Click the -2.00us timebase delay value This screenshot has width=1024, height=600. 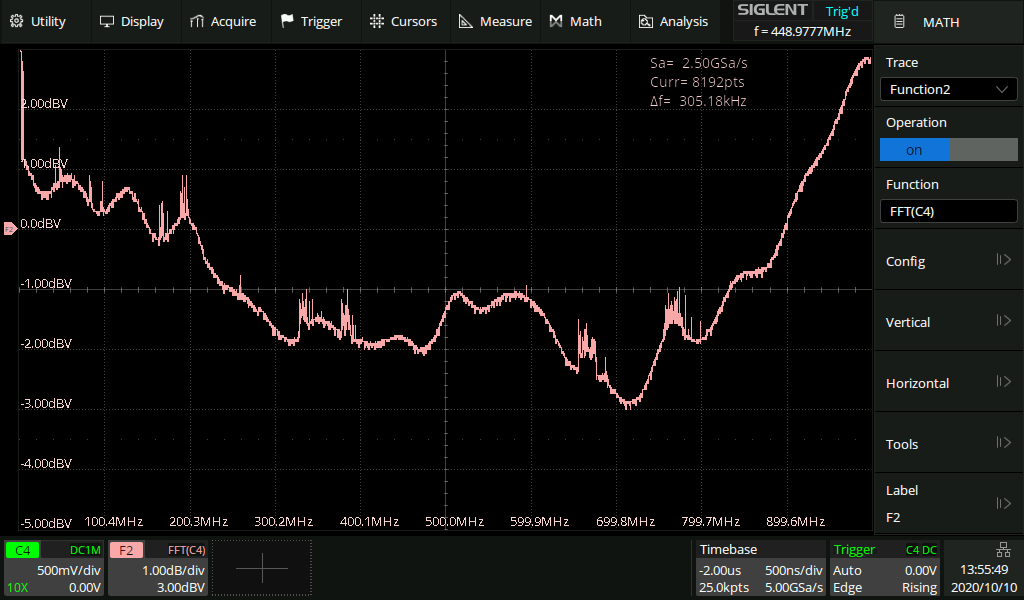click(720, 570)
